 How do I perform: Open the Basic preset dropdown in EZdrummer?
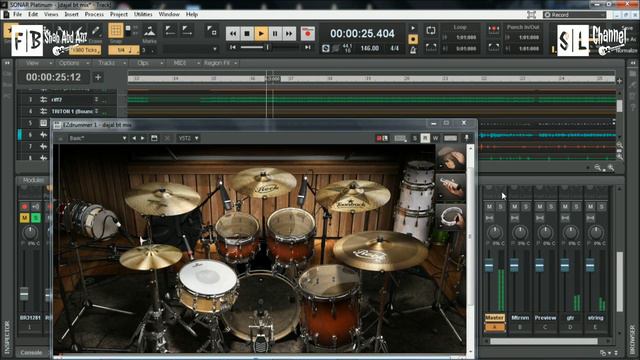[97, 138]
